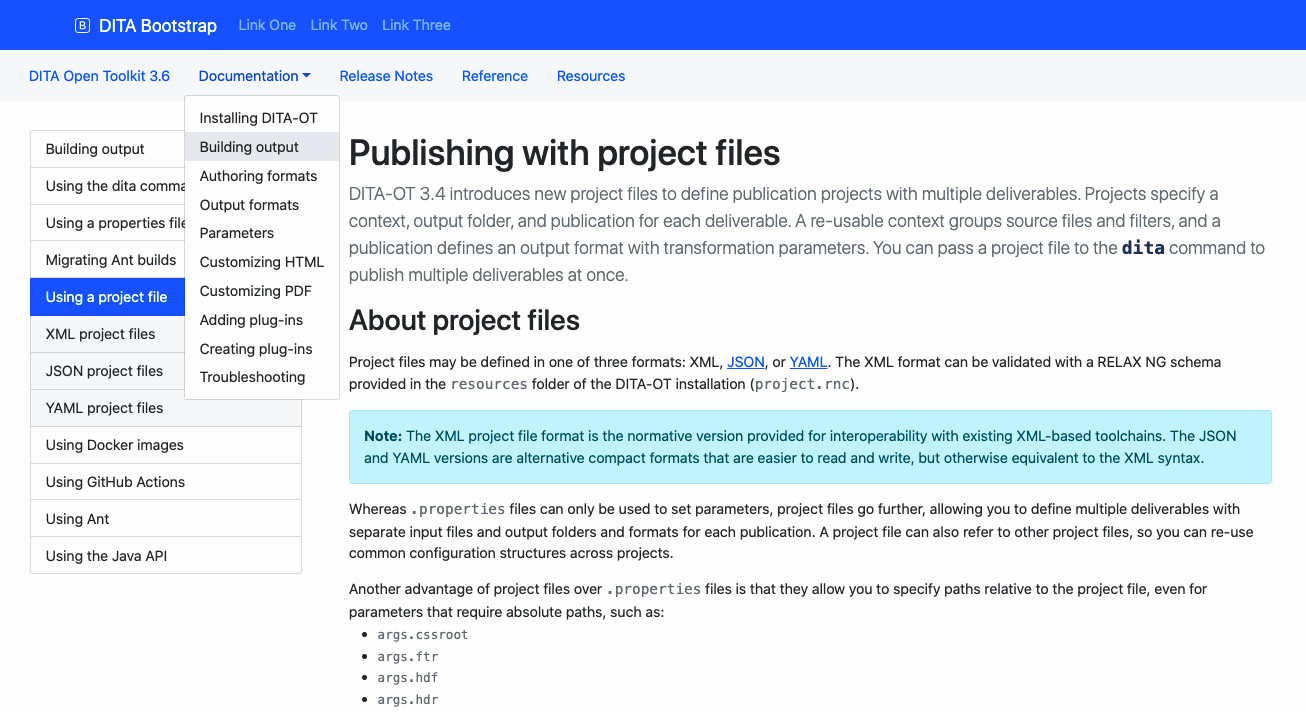This screenshot has width=1306, height=712.
Task: Open the Resources nav item
Action: coord(590,76)
